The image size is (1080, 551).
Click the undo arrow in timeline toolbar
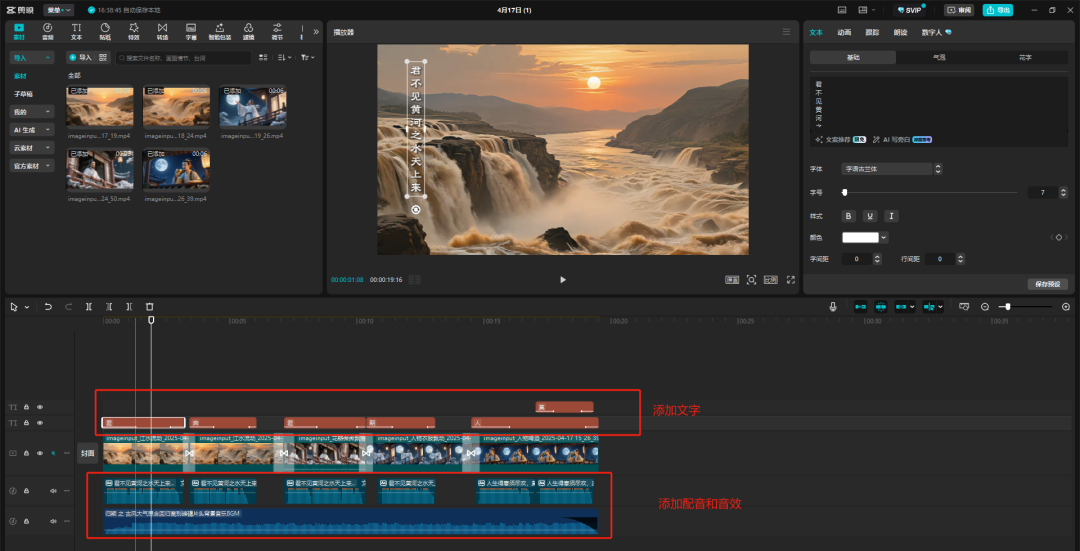coord(48,307)
